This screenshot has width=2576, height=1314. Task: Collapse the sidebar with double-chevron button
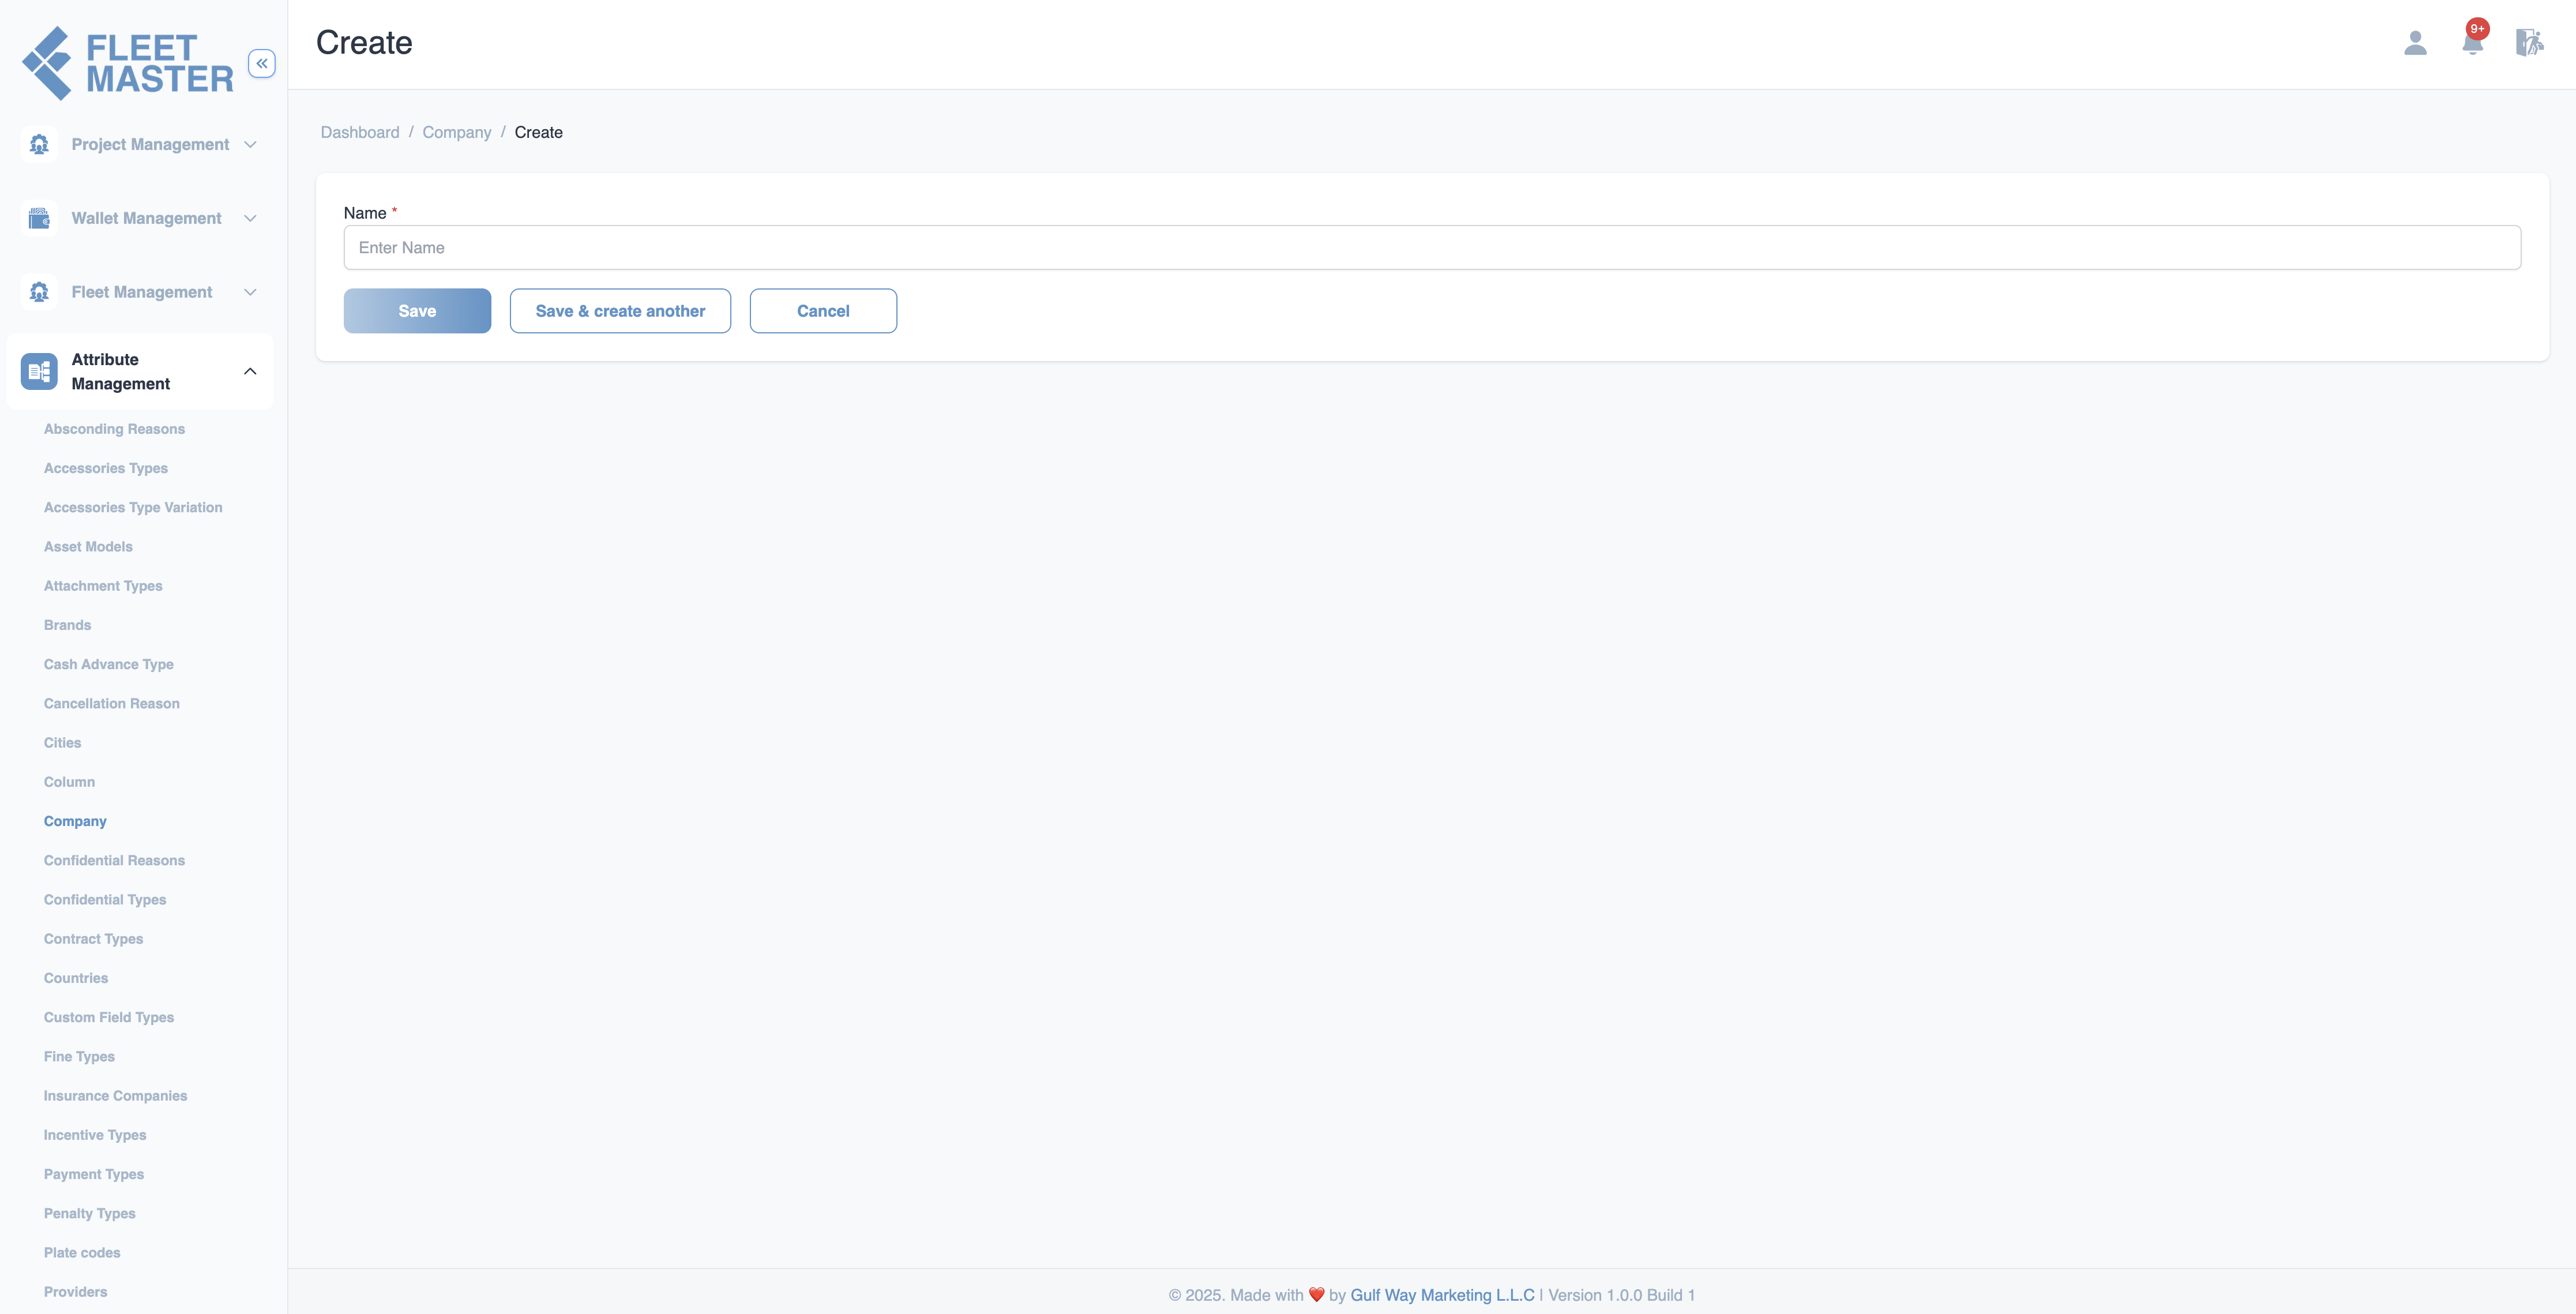click(262, 63)
